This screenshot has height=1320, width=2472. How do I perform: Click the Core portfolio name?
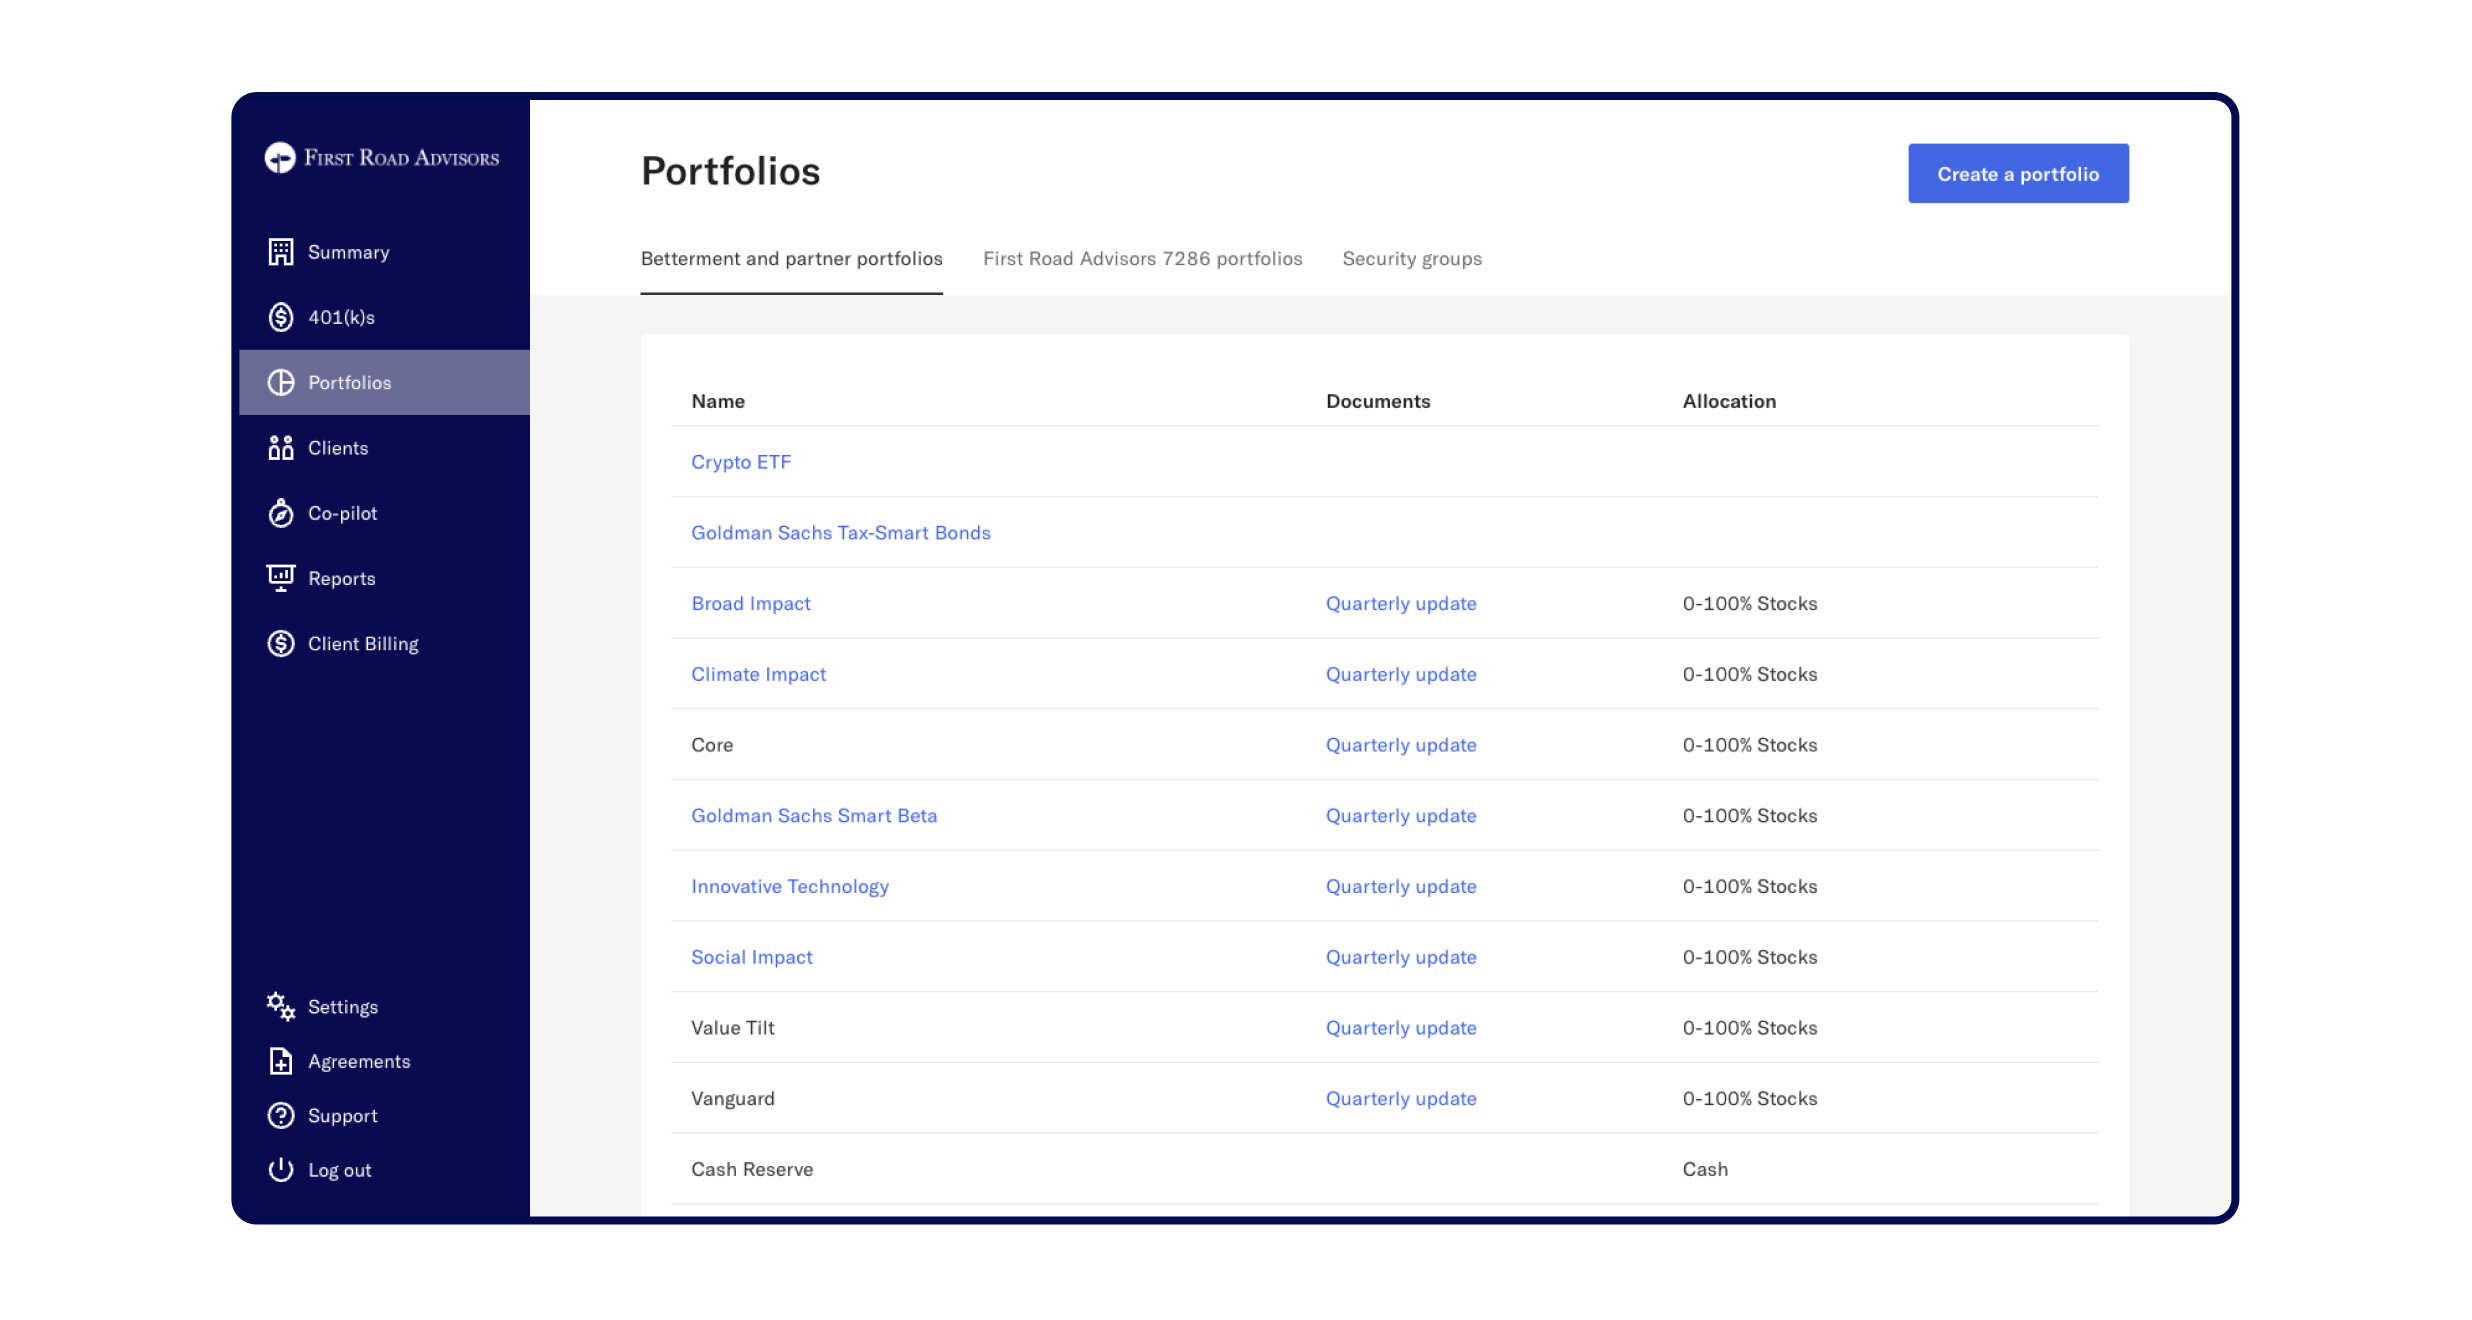tap(712, 745)
